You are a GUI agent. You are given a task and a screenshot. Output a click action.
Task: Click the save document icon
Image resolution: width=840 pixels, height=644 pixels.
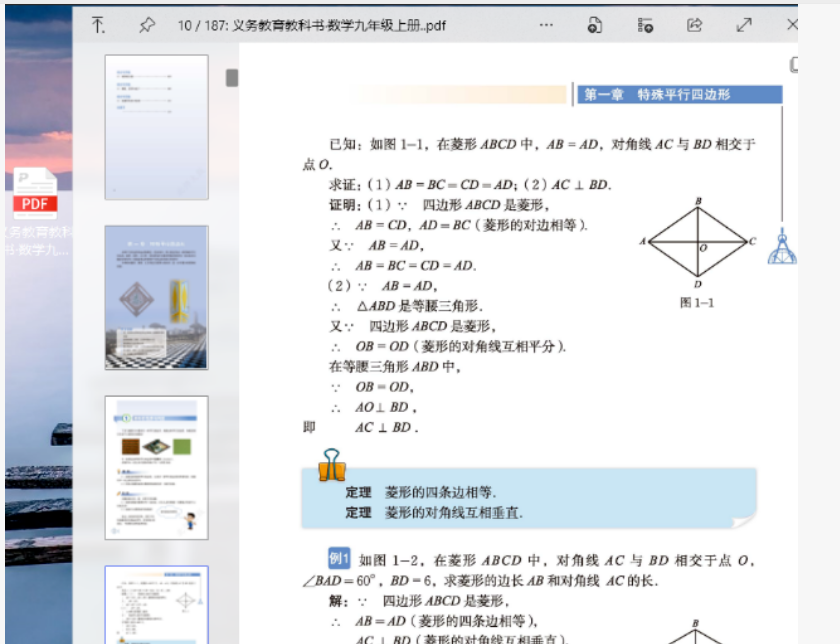pos(593,24)
